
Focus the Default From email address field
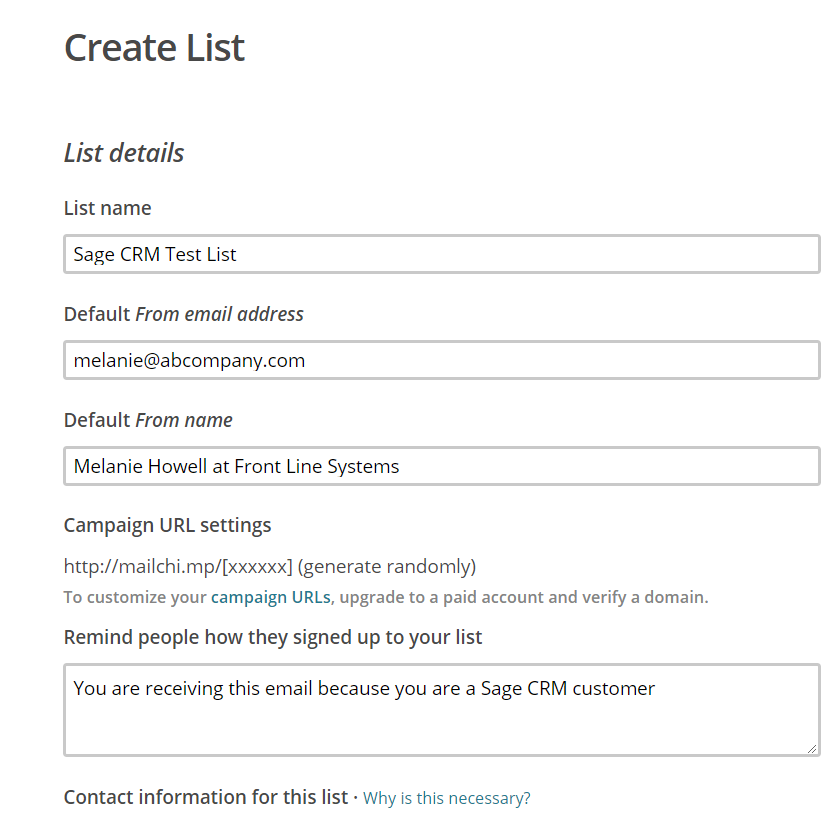(441, 360)
